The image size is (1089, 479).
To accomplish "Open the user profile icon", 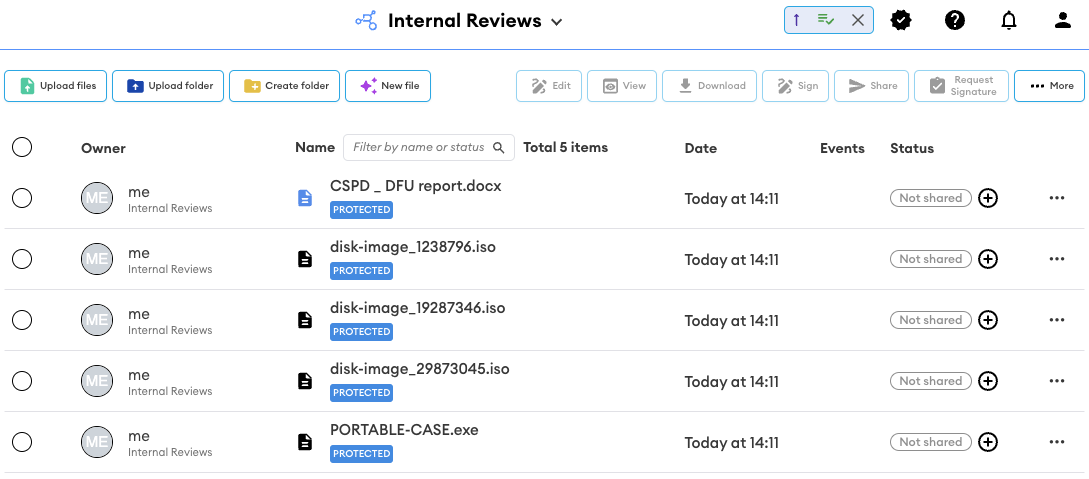I will [1063, 21].
